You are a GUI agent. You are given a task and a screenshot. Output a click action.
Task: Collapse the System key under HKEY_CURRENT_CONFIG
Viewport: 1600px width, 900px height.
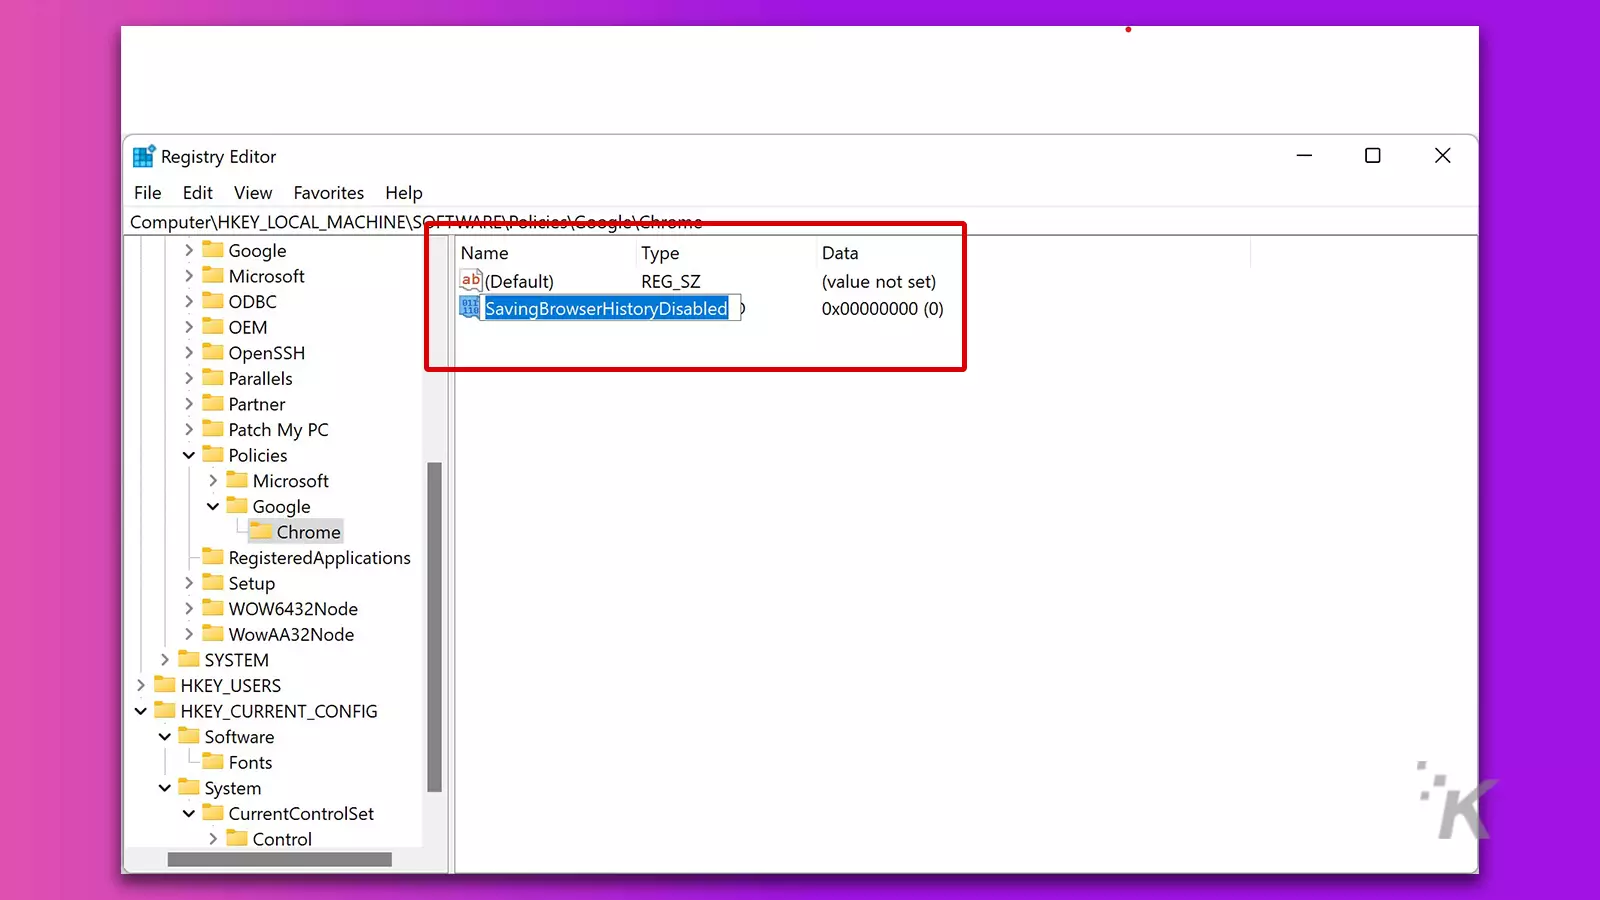click(x=165, y=788)
